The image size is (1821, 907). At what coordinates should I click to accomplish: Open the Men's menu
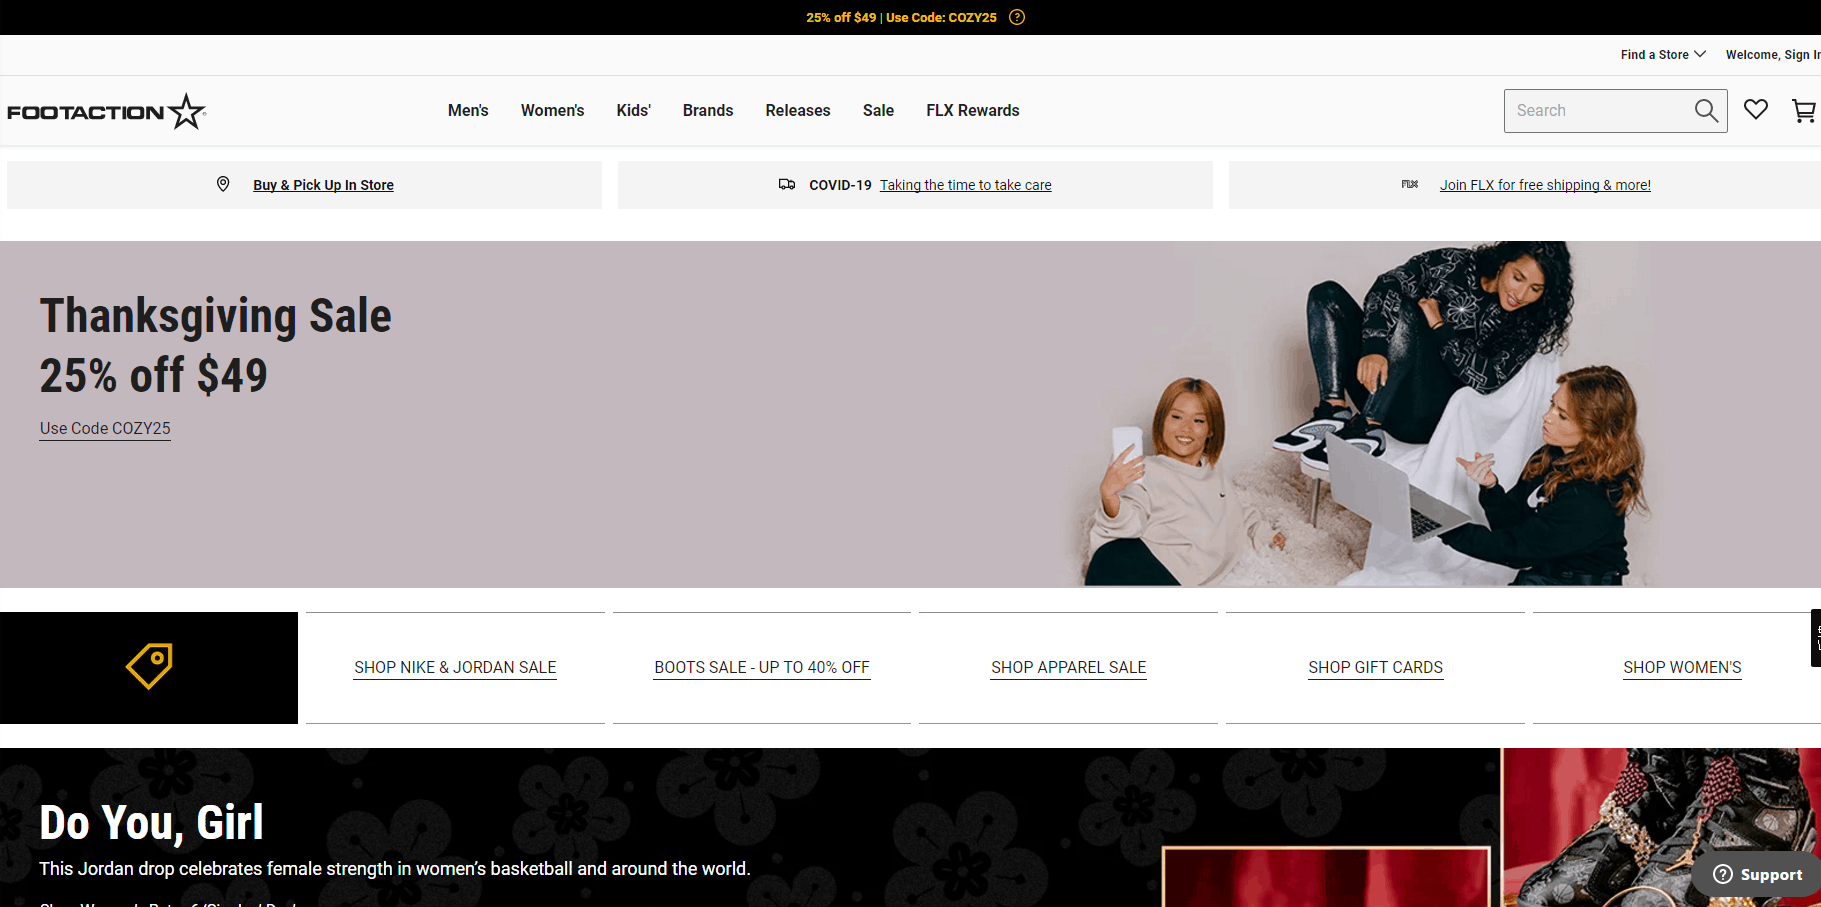point(468,111)
